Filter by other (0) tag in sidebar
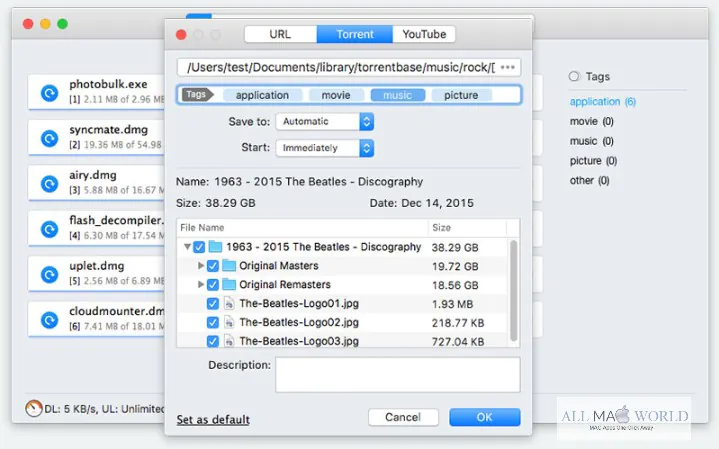Image resolution: width=719 pixels, height=449 pixels. (x=590, y=180)
